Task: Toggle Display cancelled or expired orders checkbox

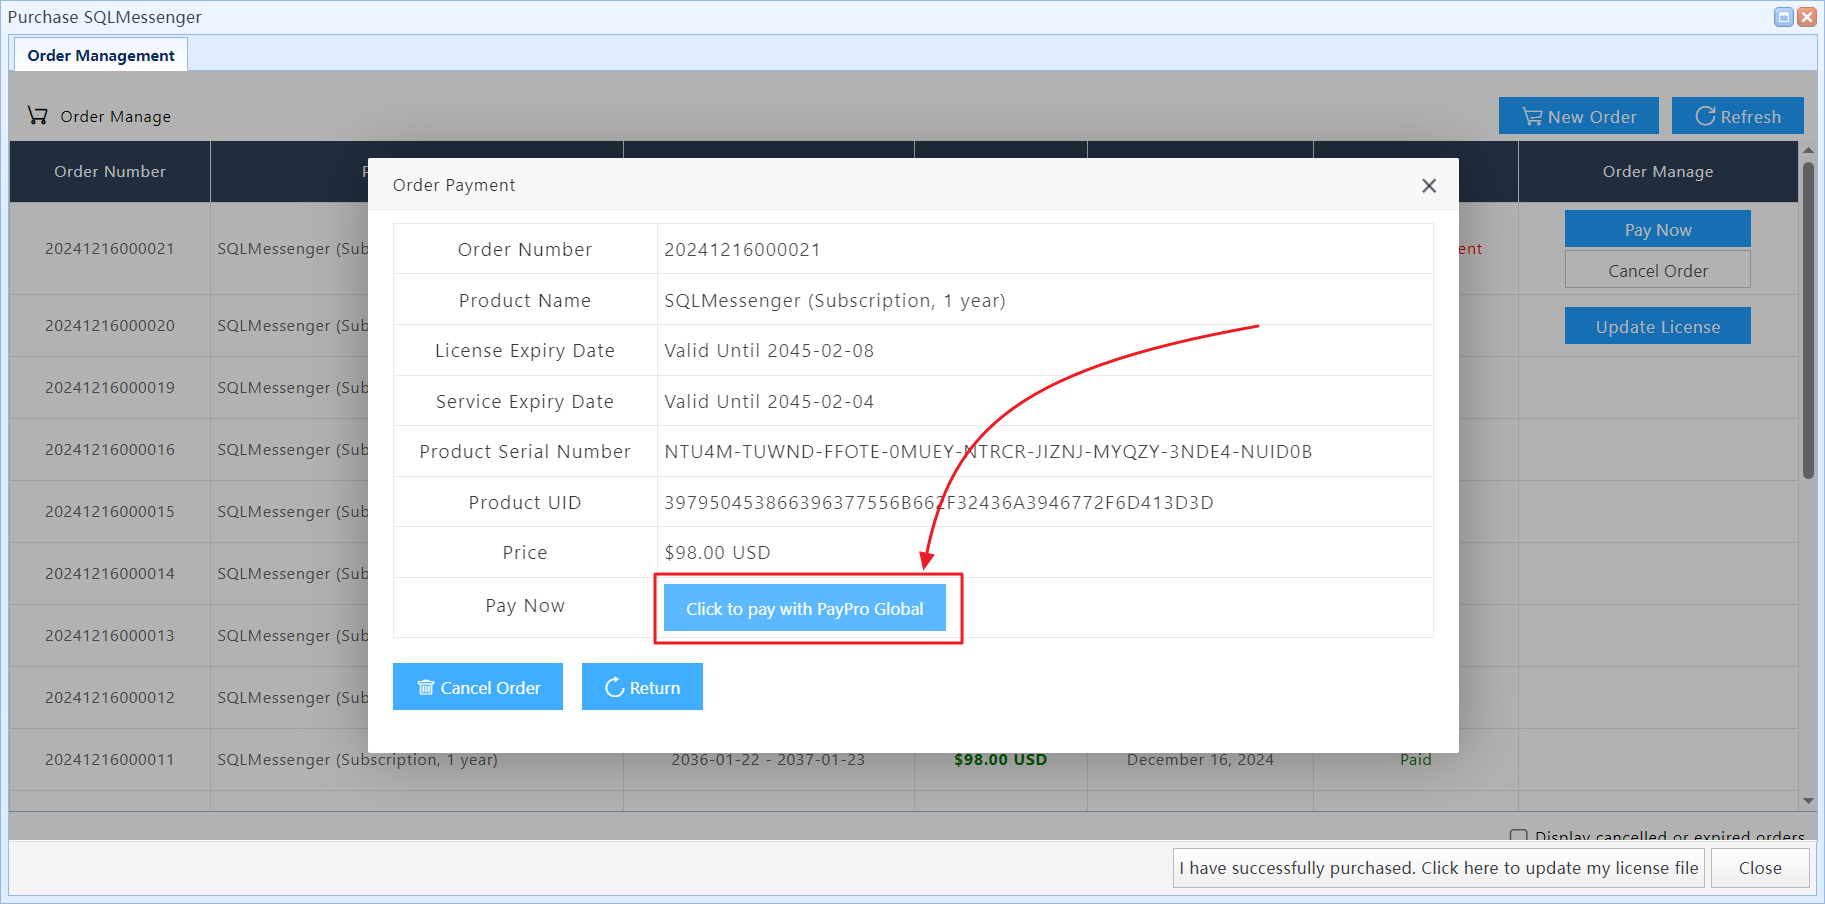Action: (1518, 836)
